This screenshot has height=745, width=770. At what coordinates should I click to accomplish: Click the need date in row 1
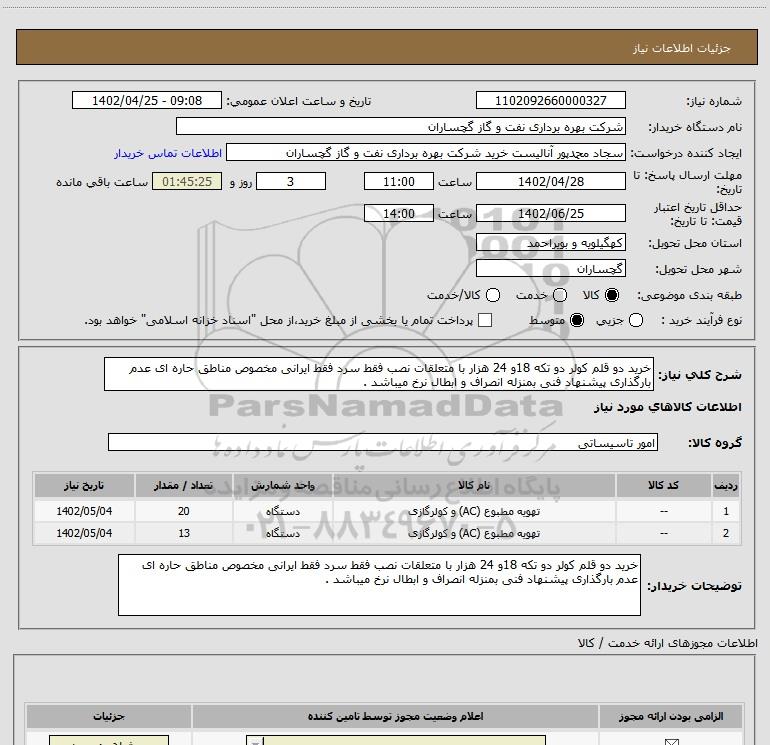pyautogui.click(x=84, y=511)
